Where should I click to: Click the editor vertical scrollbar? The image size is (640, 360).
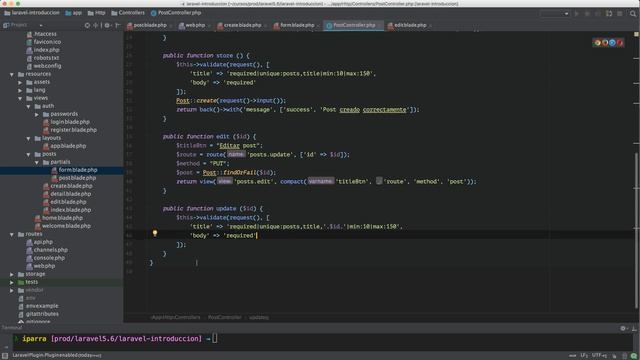636,231
